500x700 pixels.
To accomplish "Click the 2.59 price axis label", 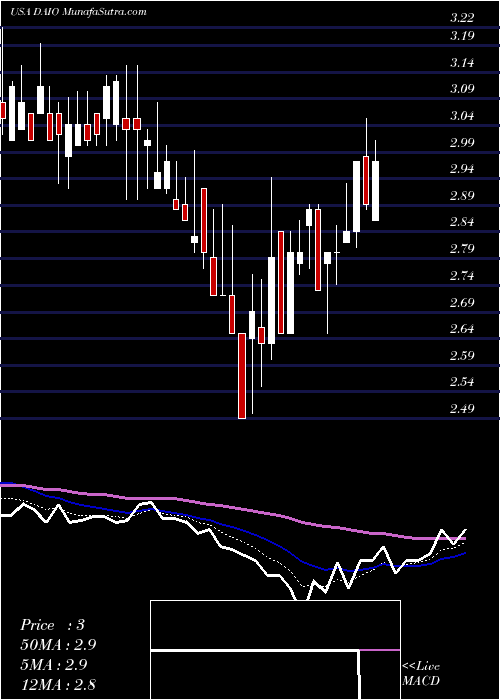I will [x=462, y=355].
